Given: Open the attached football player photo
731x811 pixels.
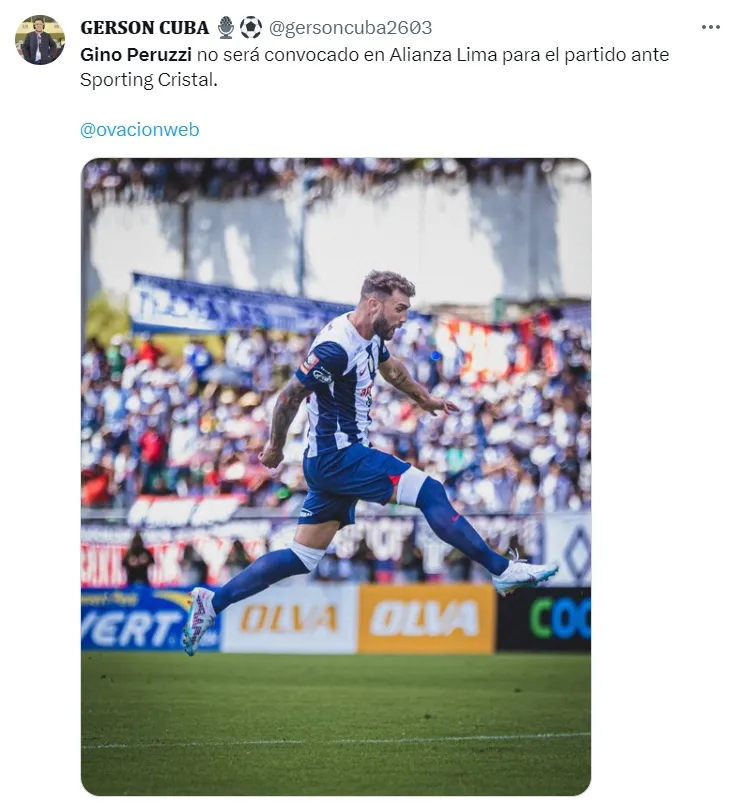Looking at the screenshot, I should [336, 476].
